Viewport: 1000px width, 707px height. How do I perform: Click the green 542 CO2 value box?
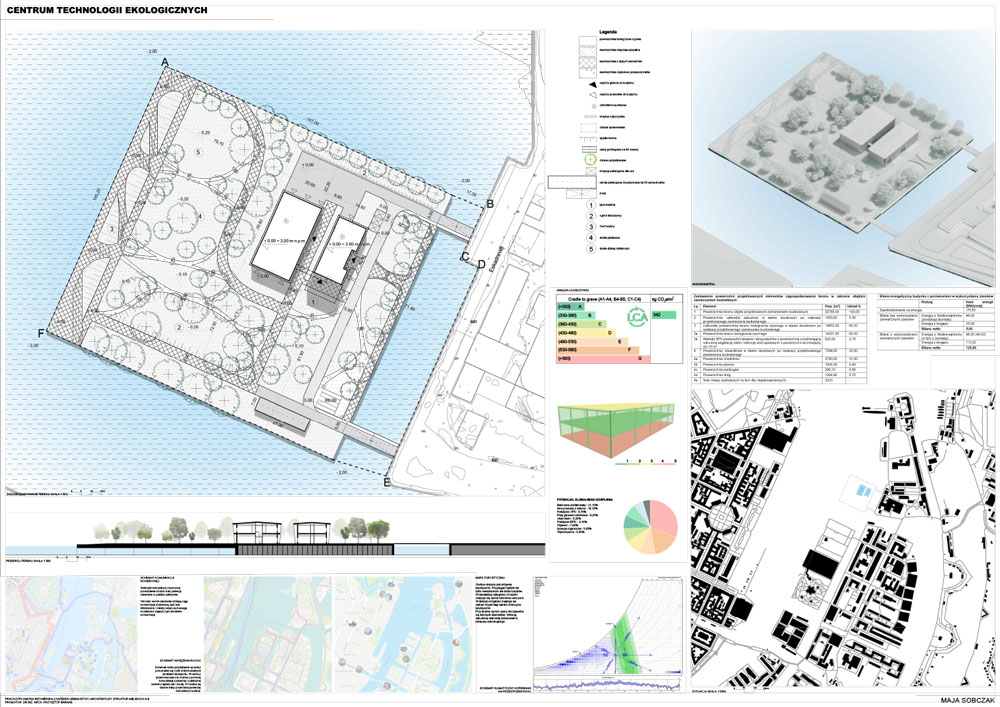coord(663,314)
